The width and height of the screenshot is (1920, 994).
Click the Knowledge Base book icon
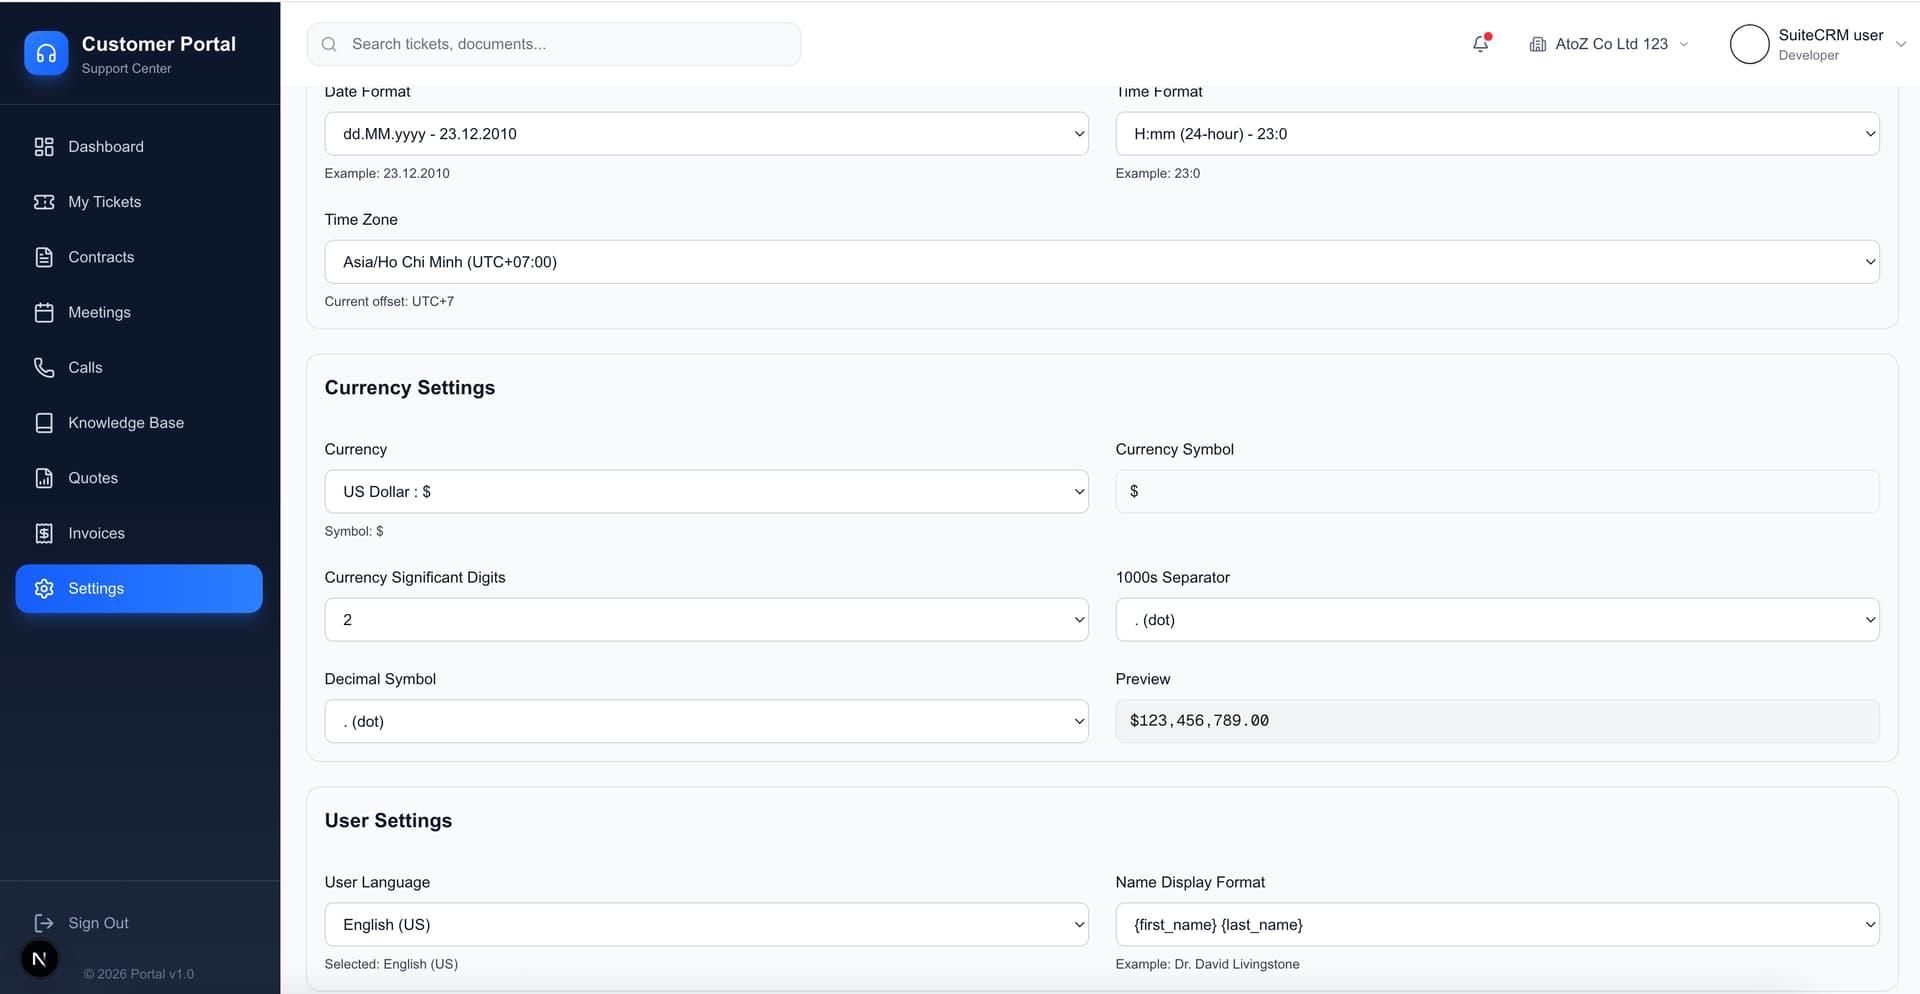point(44,423)
